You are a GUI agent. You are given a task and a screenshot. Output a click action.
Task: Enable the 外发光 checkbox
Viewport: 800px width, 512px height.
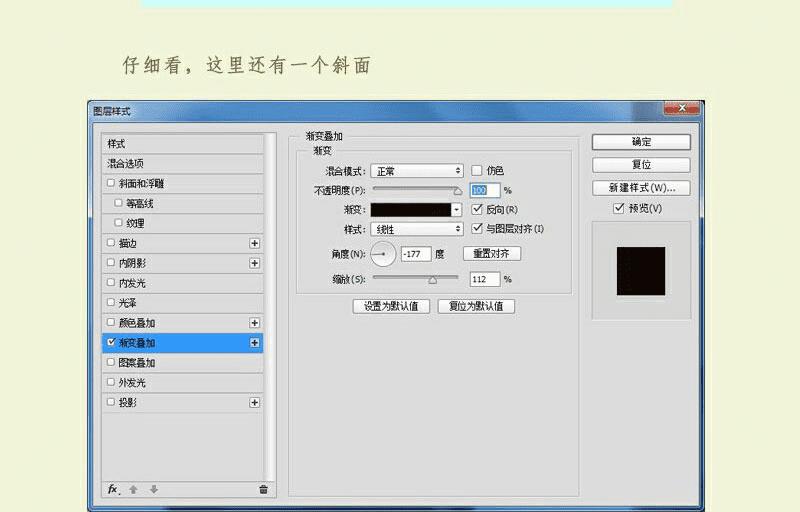111,381
